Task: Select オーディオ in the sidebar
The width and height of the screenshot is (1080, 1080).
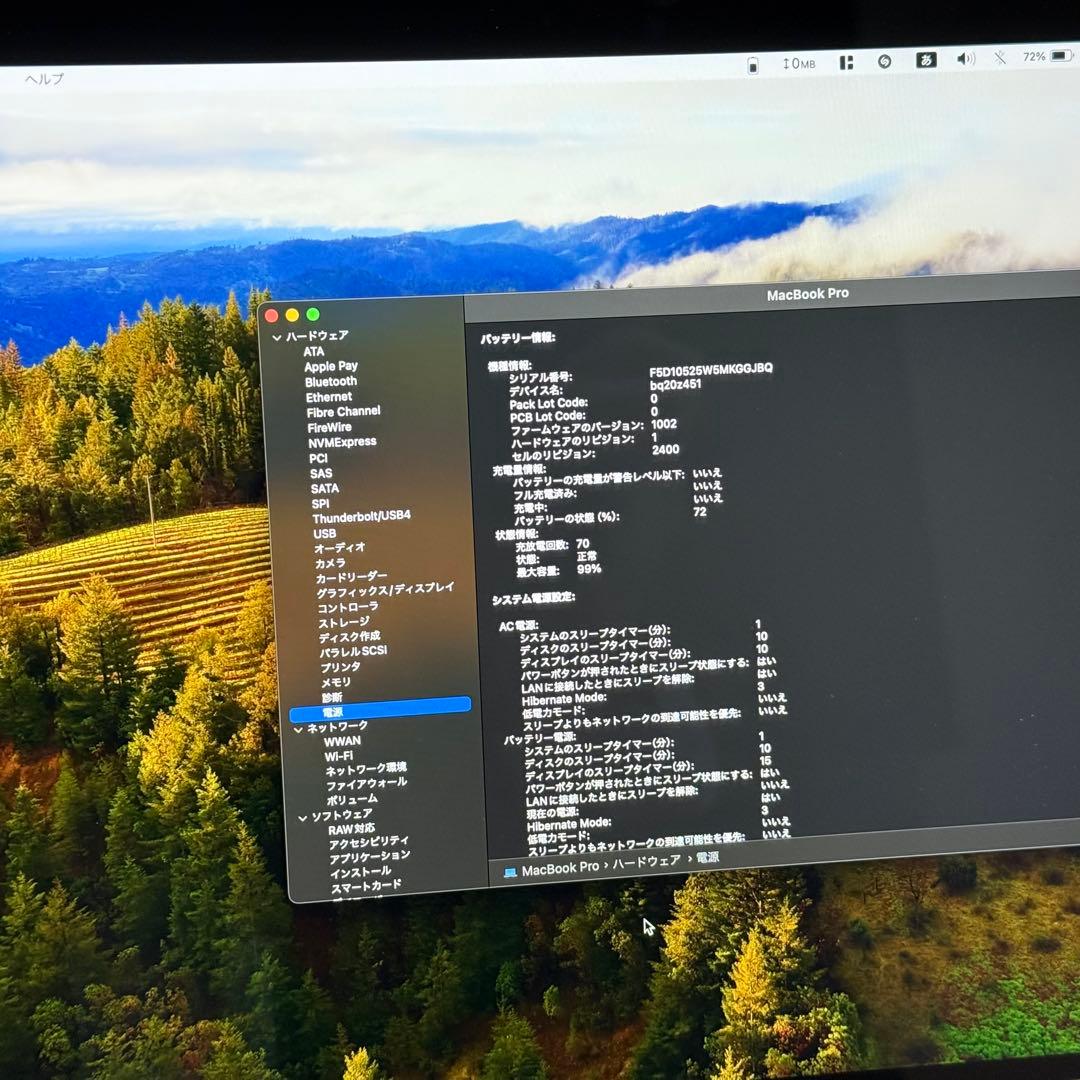Action: 340,548
